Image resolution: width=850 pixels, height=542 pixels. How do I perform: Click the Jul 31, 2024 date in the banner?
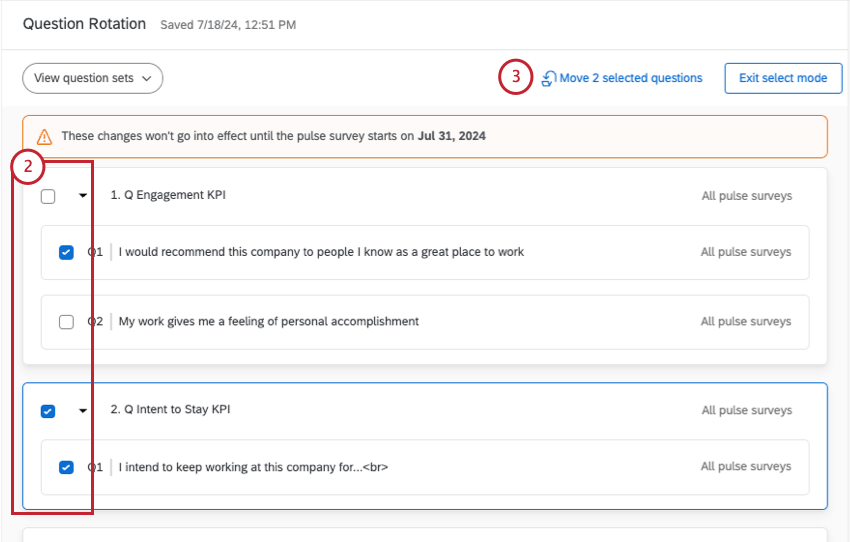452,136
